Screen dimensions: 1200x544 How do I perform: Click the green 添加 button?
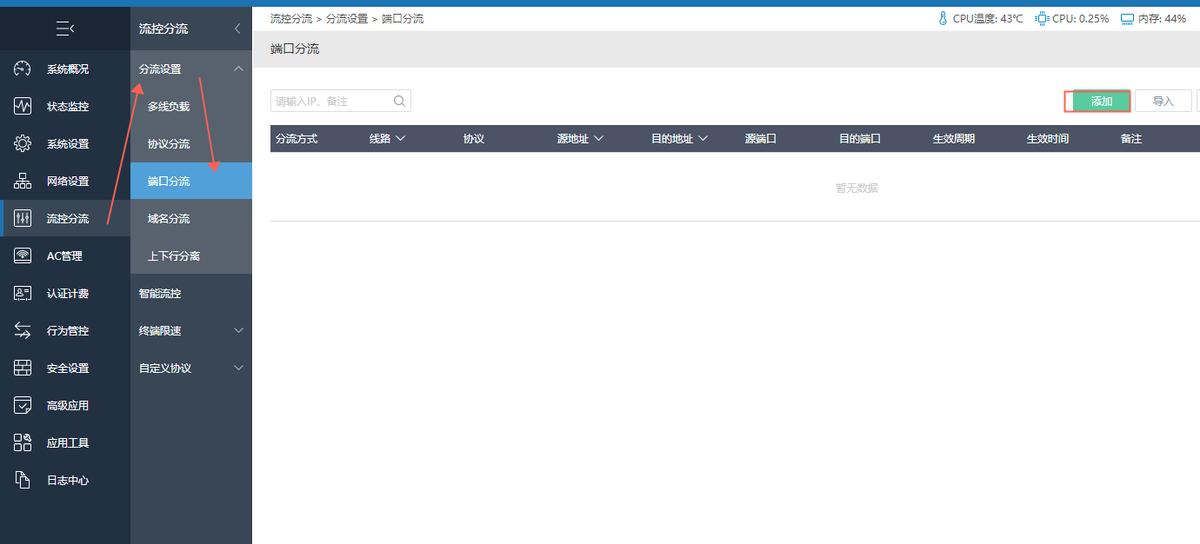tap(1101, 101)
